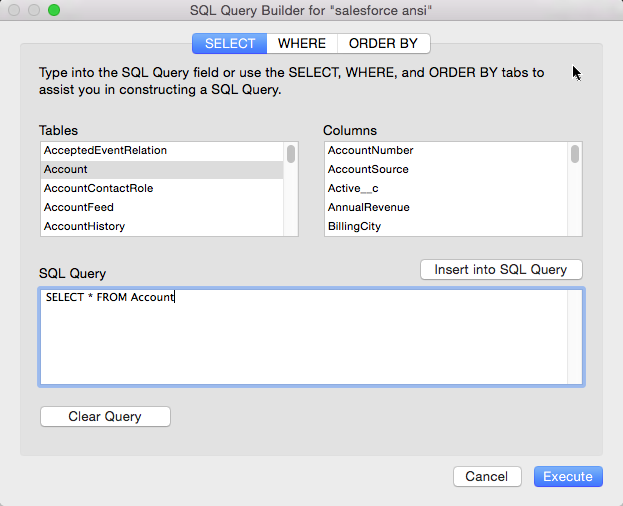Click Insert into SQL Query button

(501, 270)
